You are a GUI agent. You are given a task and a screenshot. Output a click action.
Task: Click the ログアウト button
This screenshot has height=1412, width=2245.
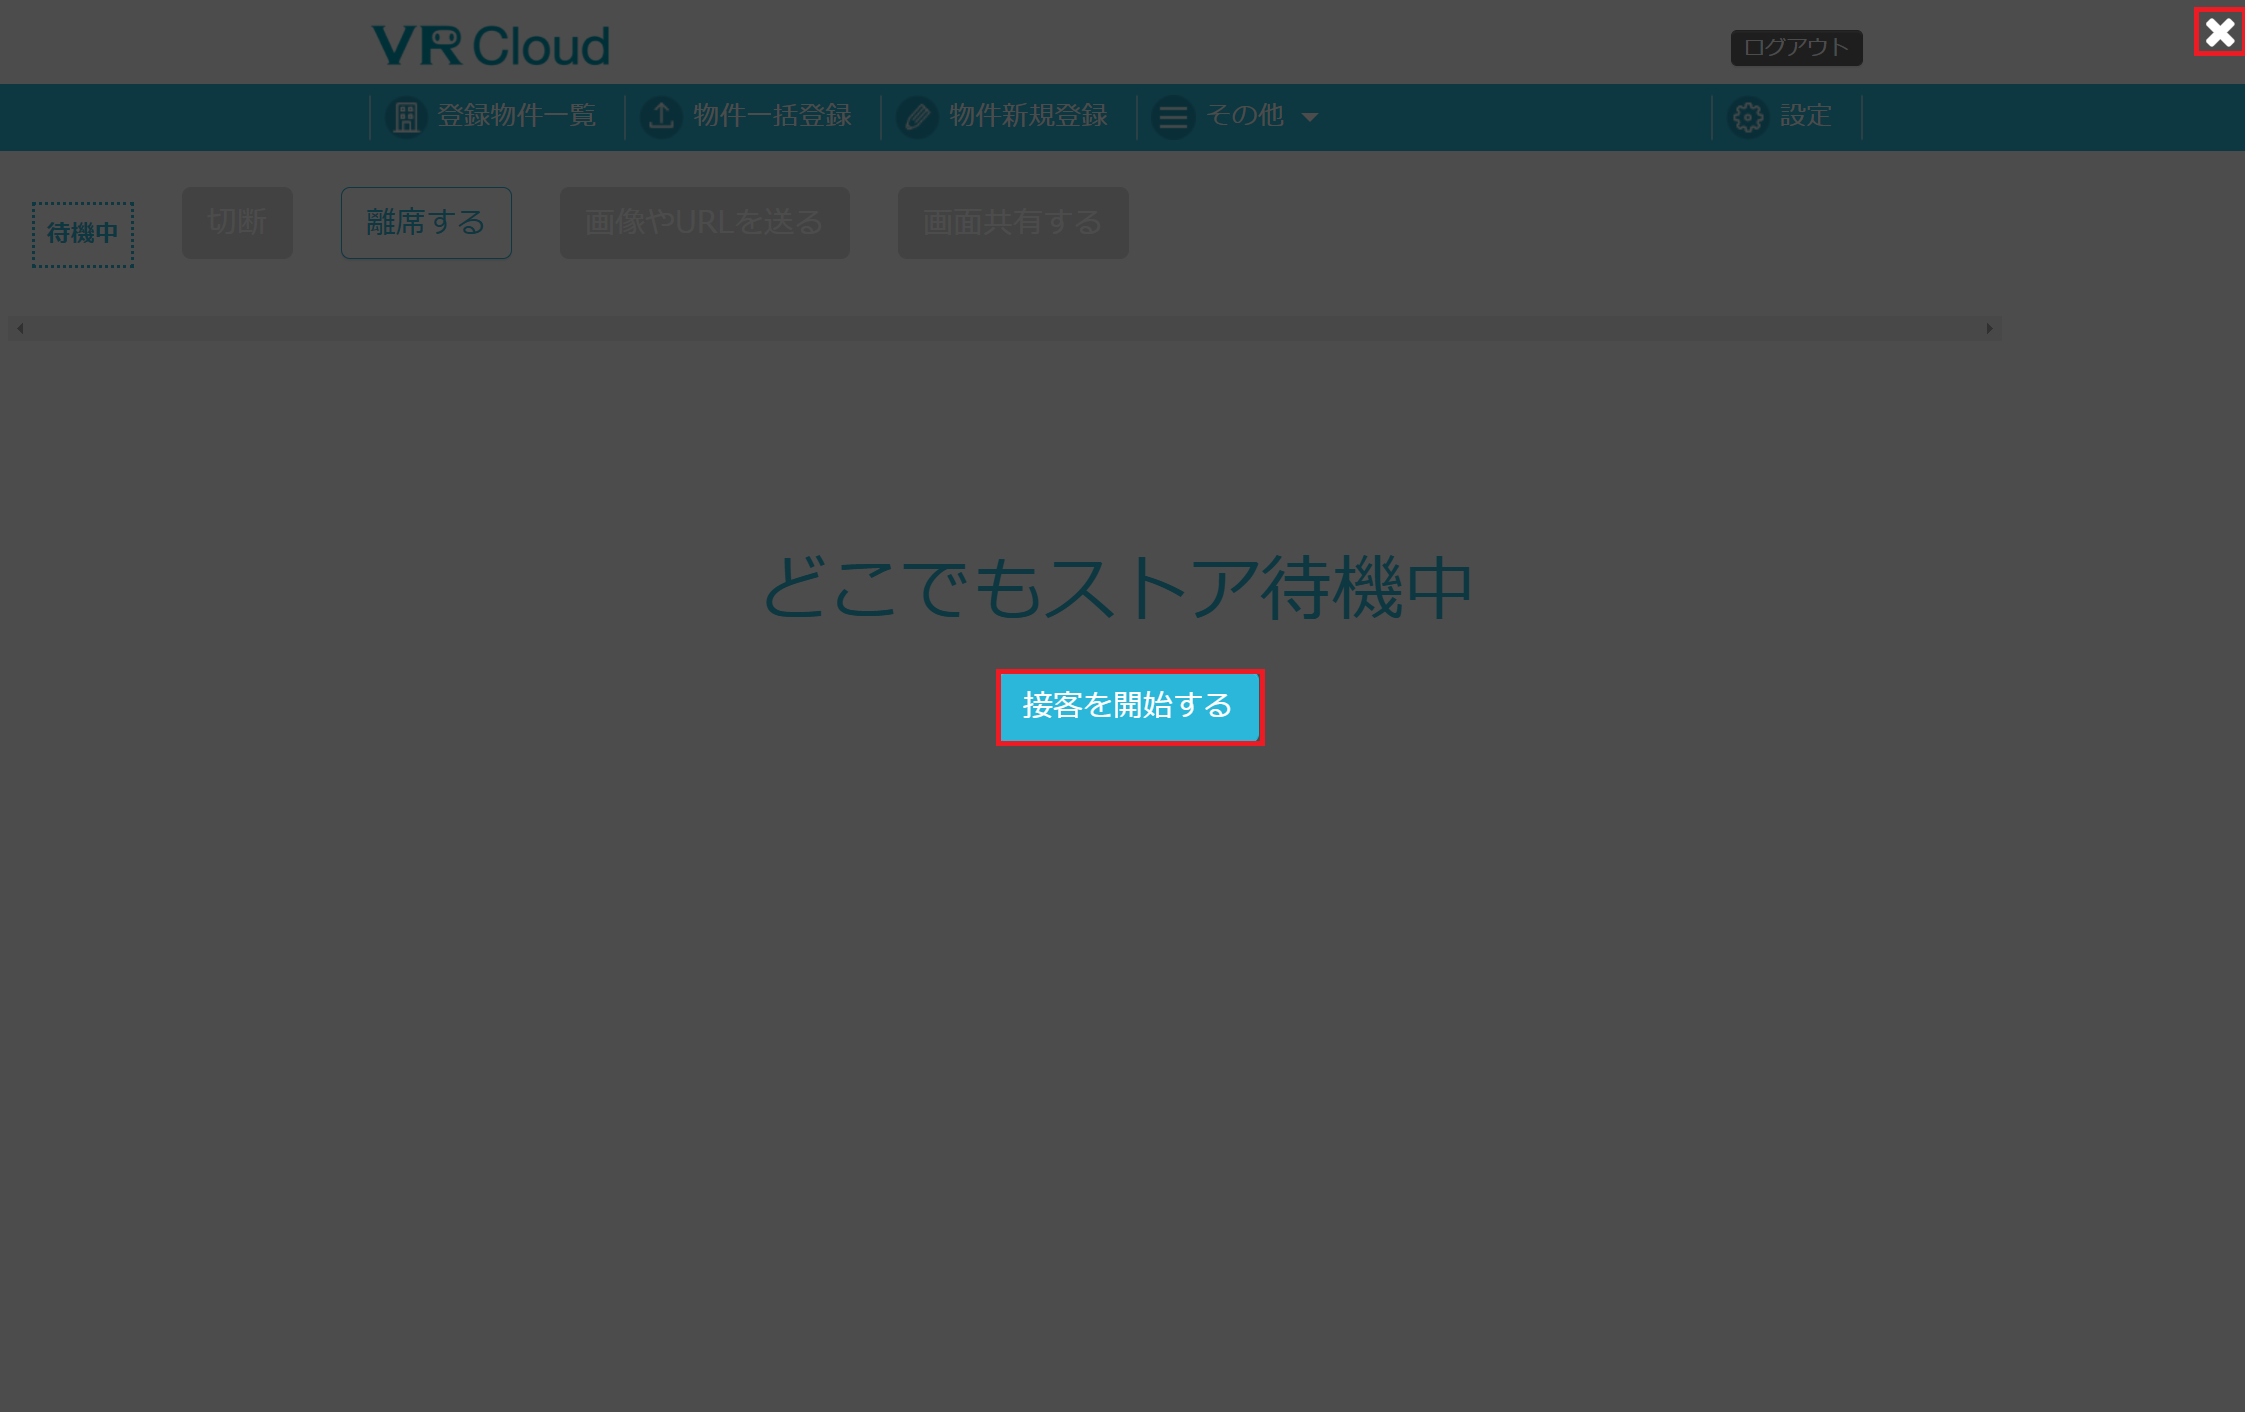click(x=1796, y=47)
